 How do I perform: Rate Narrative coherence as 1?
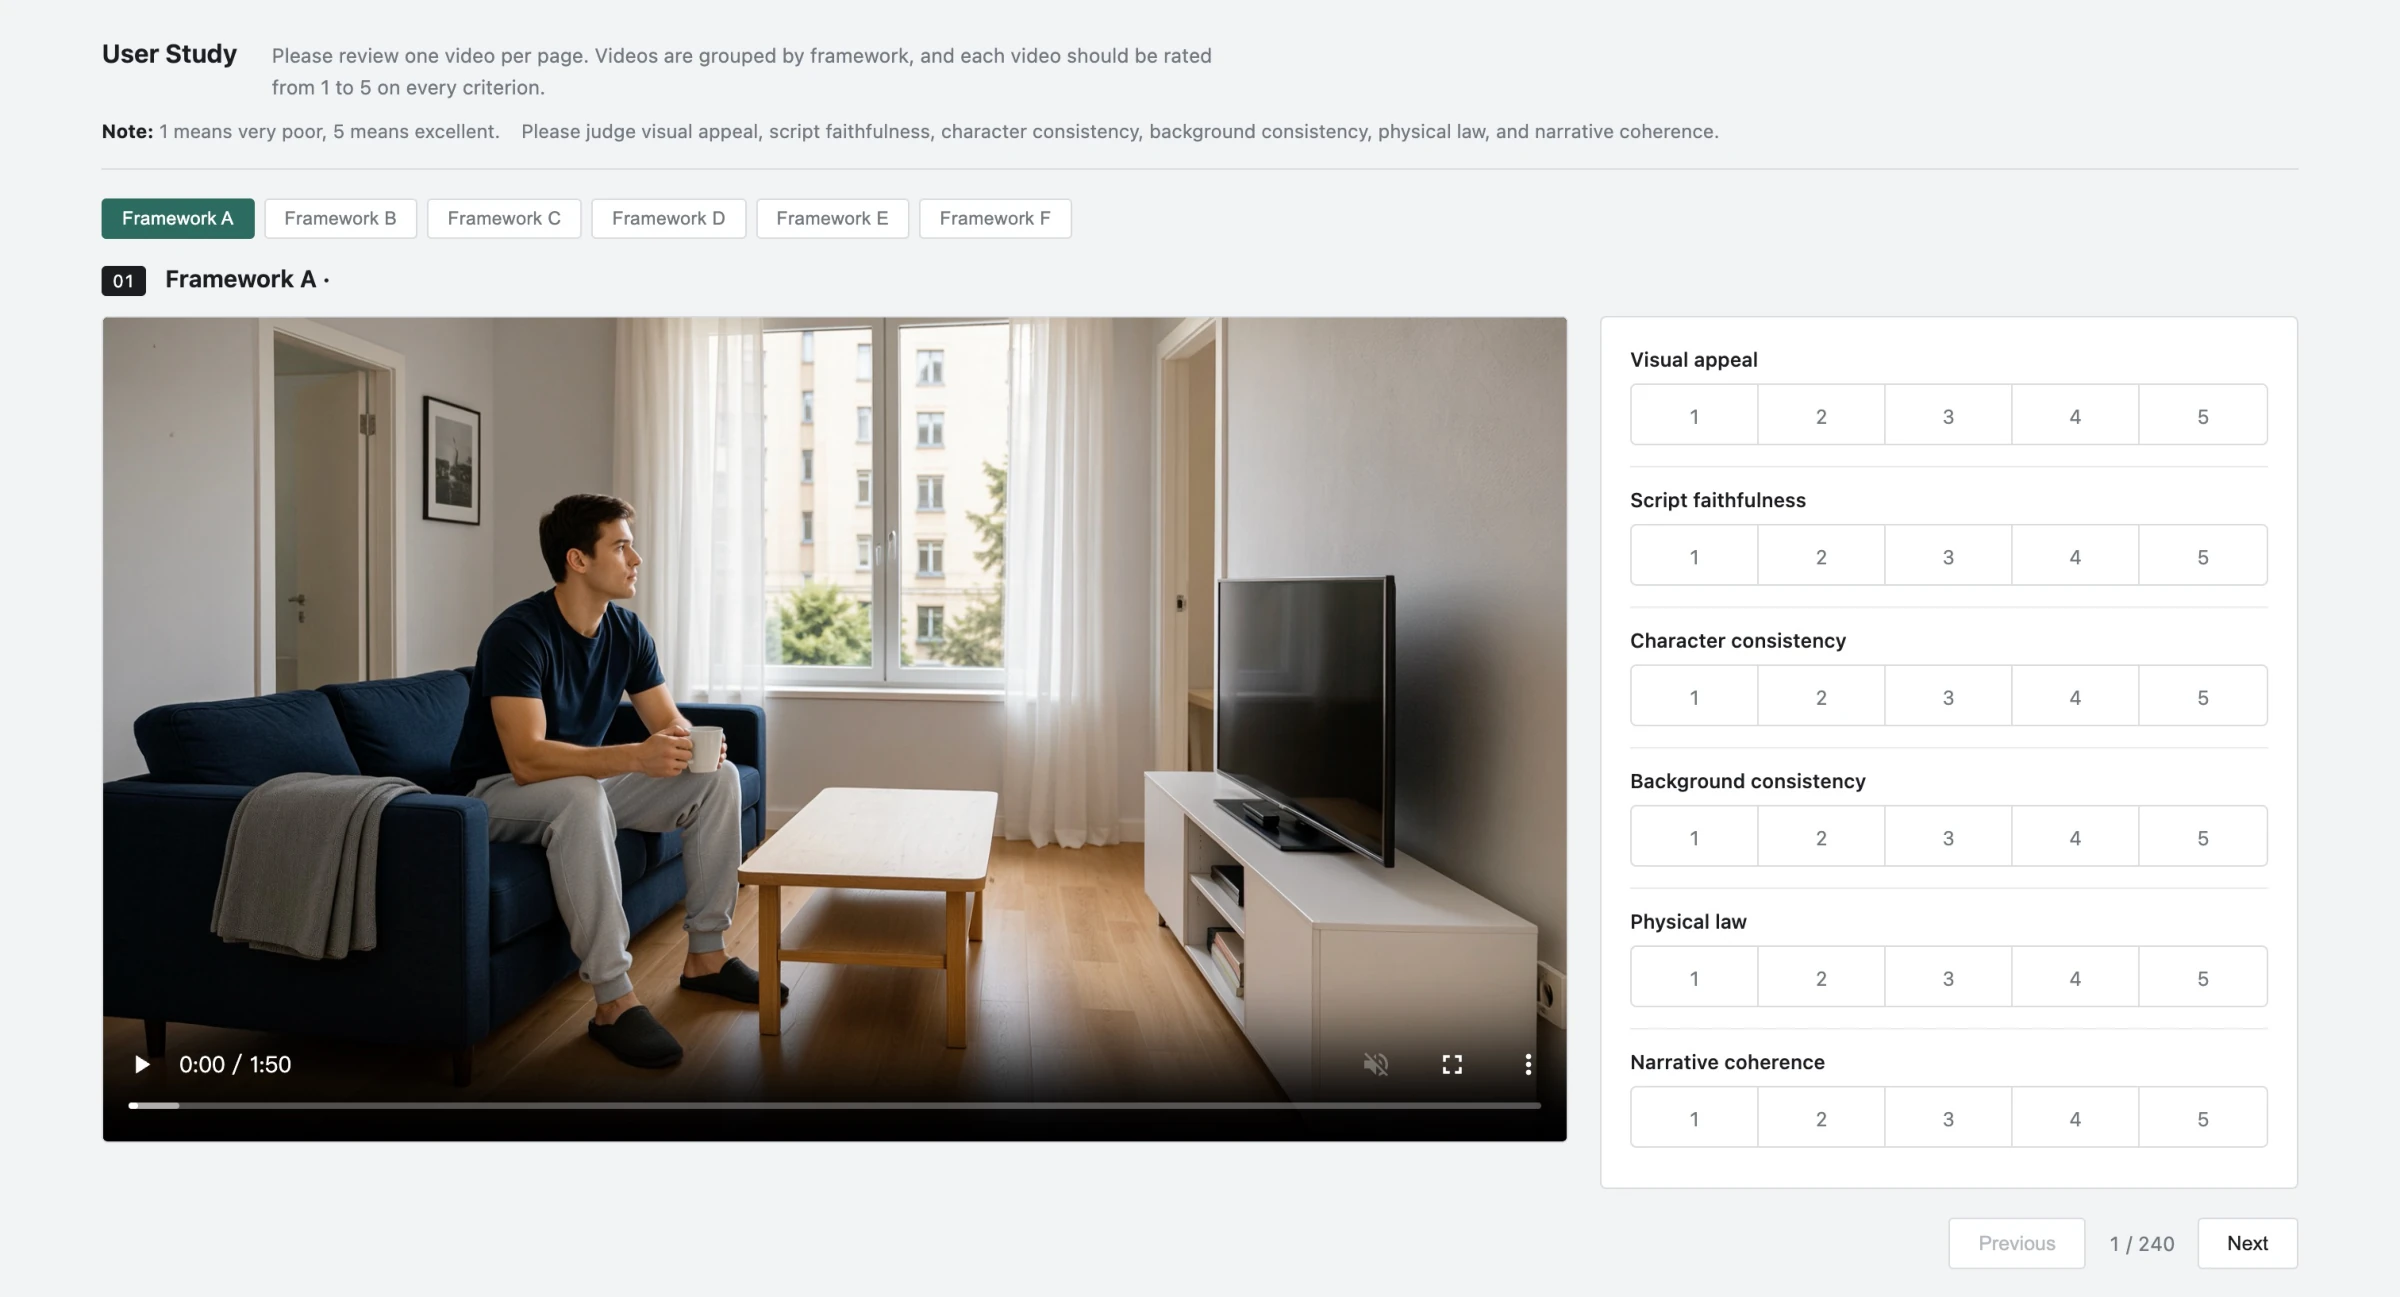[1694, 1117]
